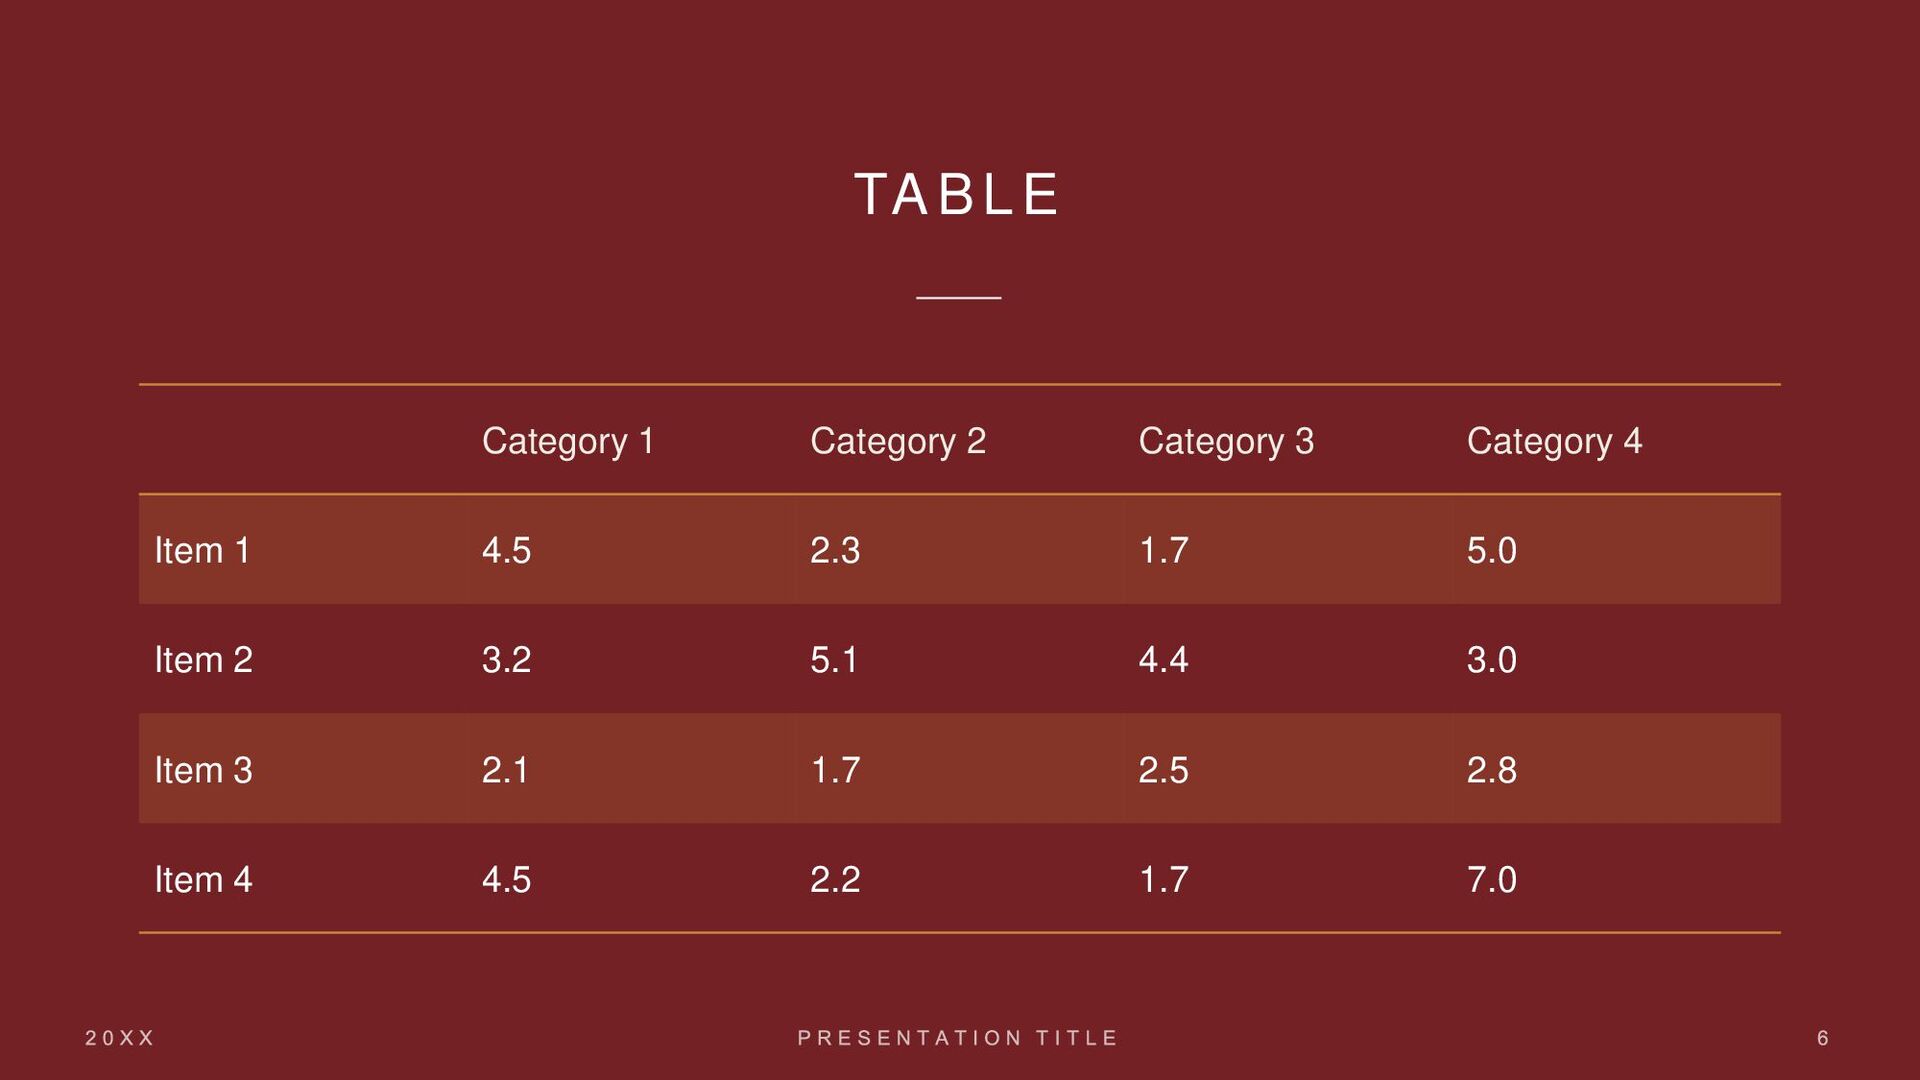This screenshot has height=1080, width=1920.
Task: Select the cell with value 2.8
Action: pyautogui.click(x=1491, y=770)
